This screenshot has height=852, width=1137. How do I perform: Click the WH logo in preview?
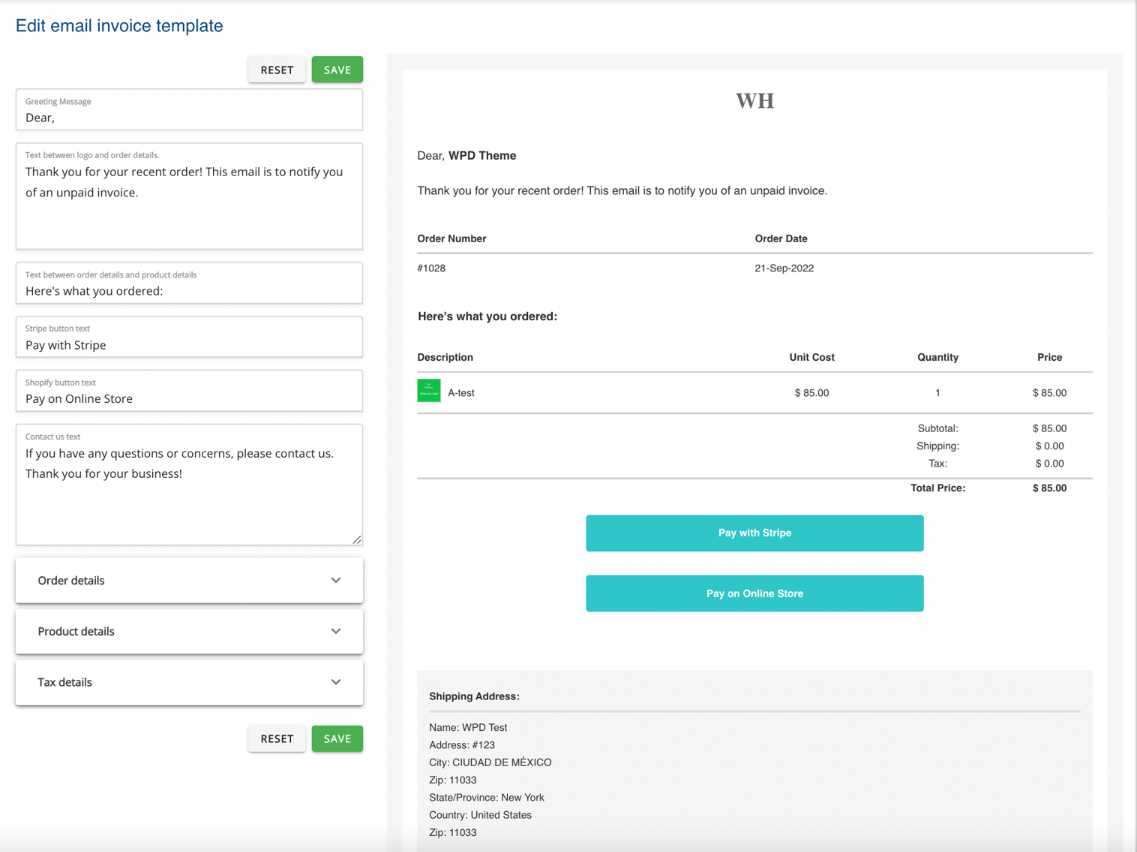coord(755,101)
